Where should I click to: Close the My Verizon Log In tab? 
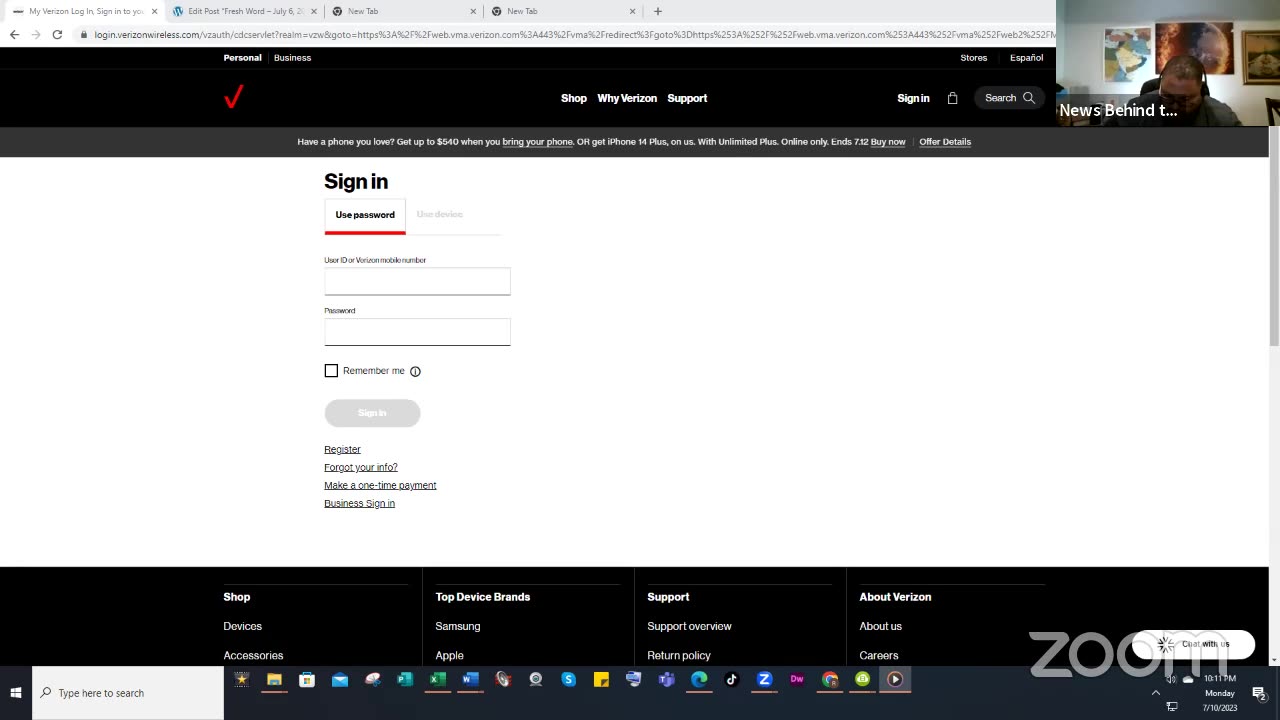point(154,11)
